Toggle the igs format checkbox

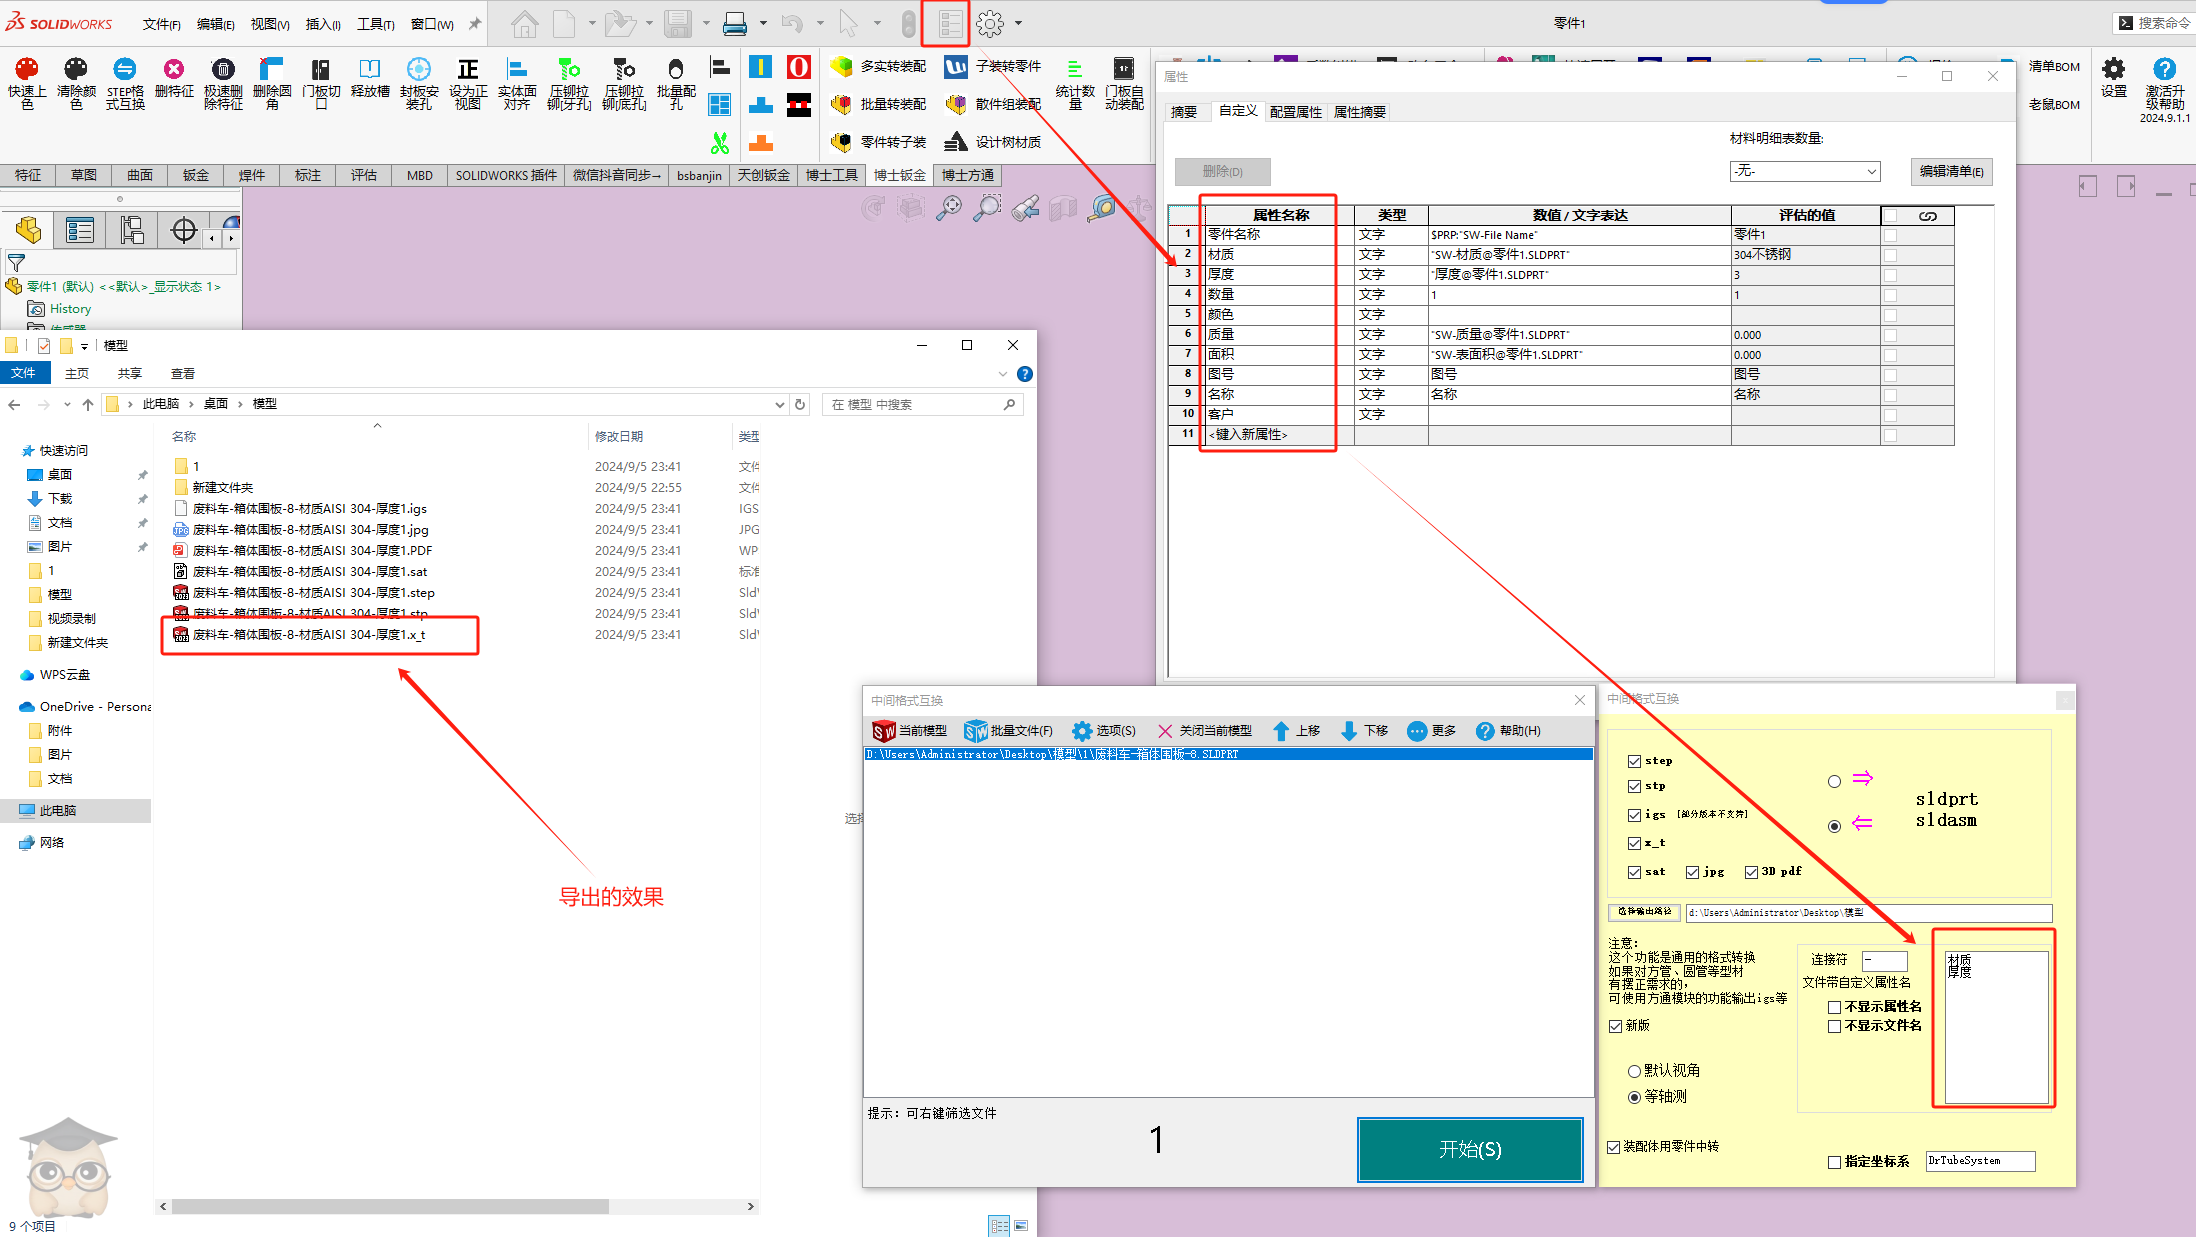point(1634,815)
